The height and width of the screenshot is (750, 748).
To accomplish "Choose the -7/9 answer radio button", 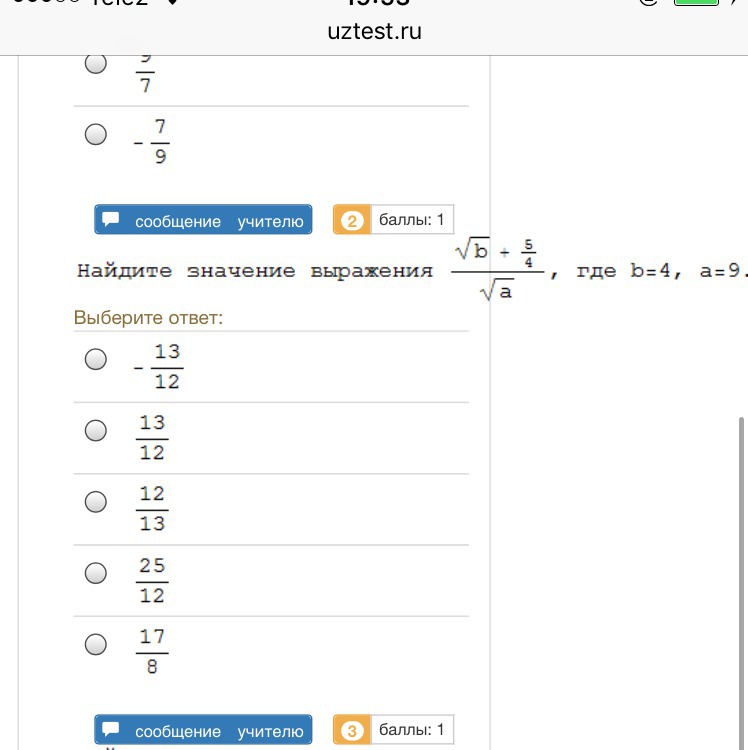I will coord(96,135).
